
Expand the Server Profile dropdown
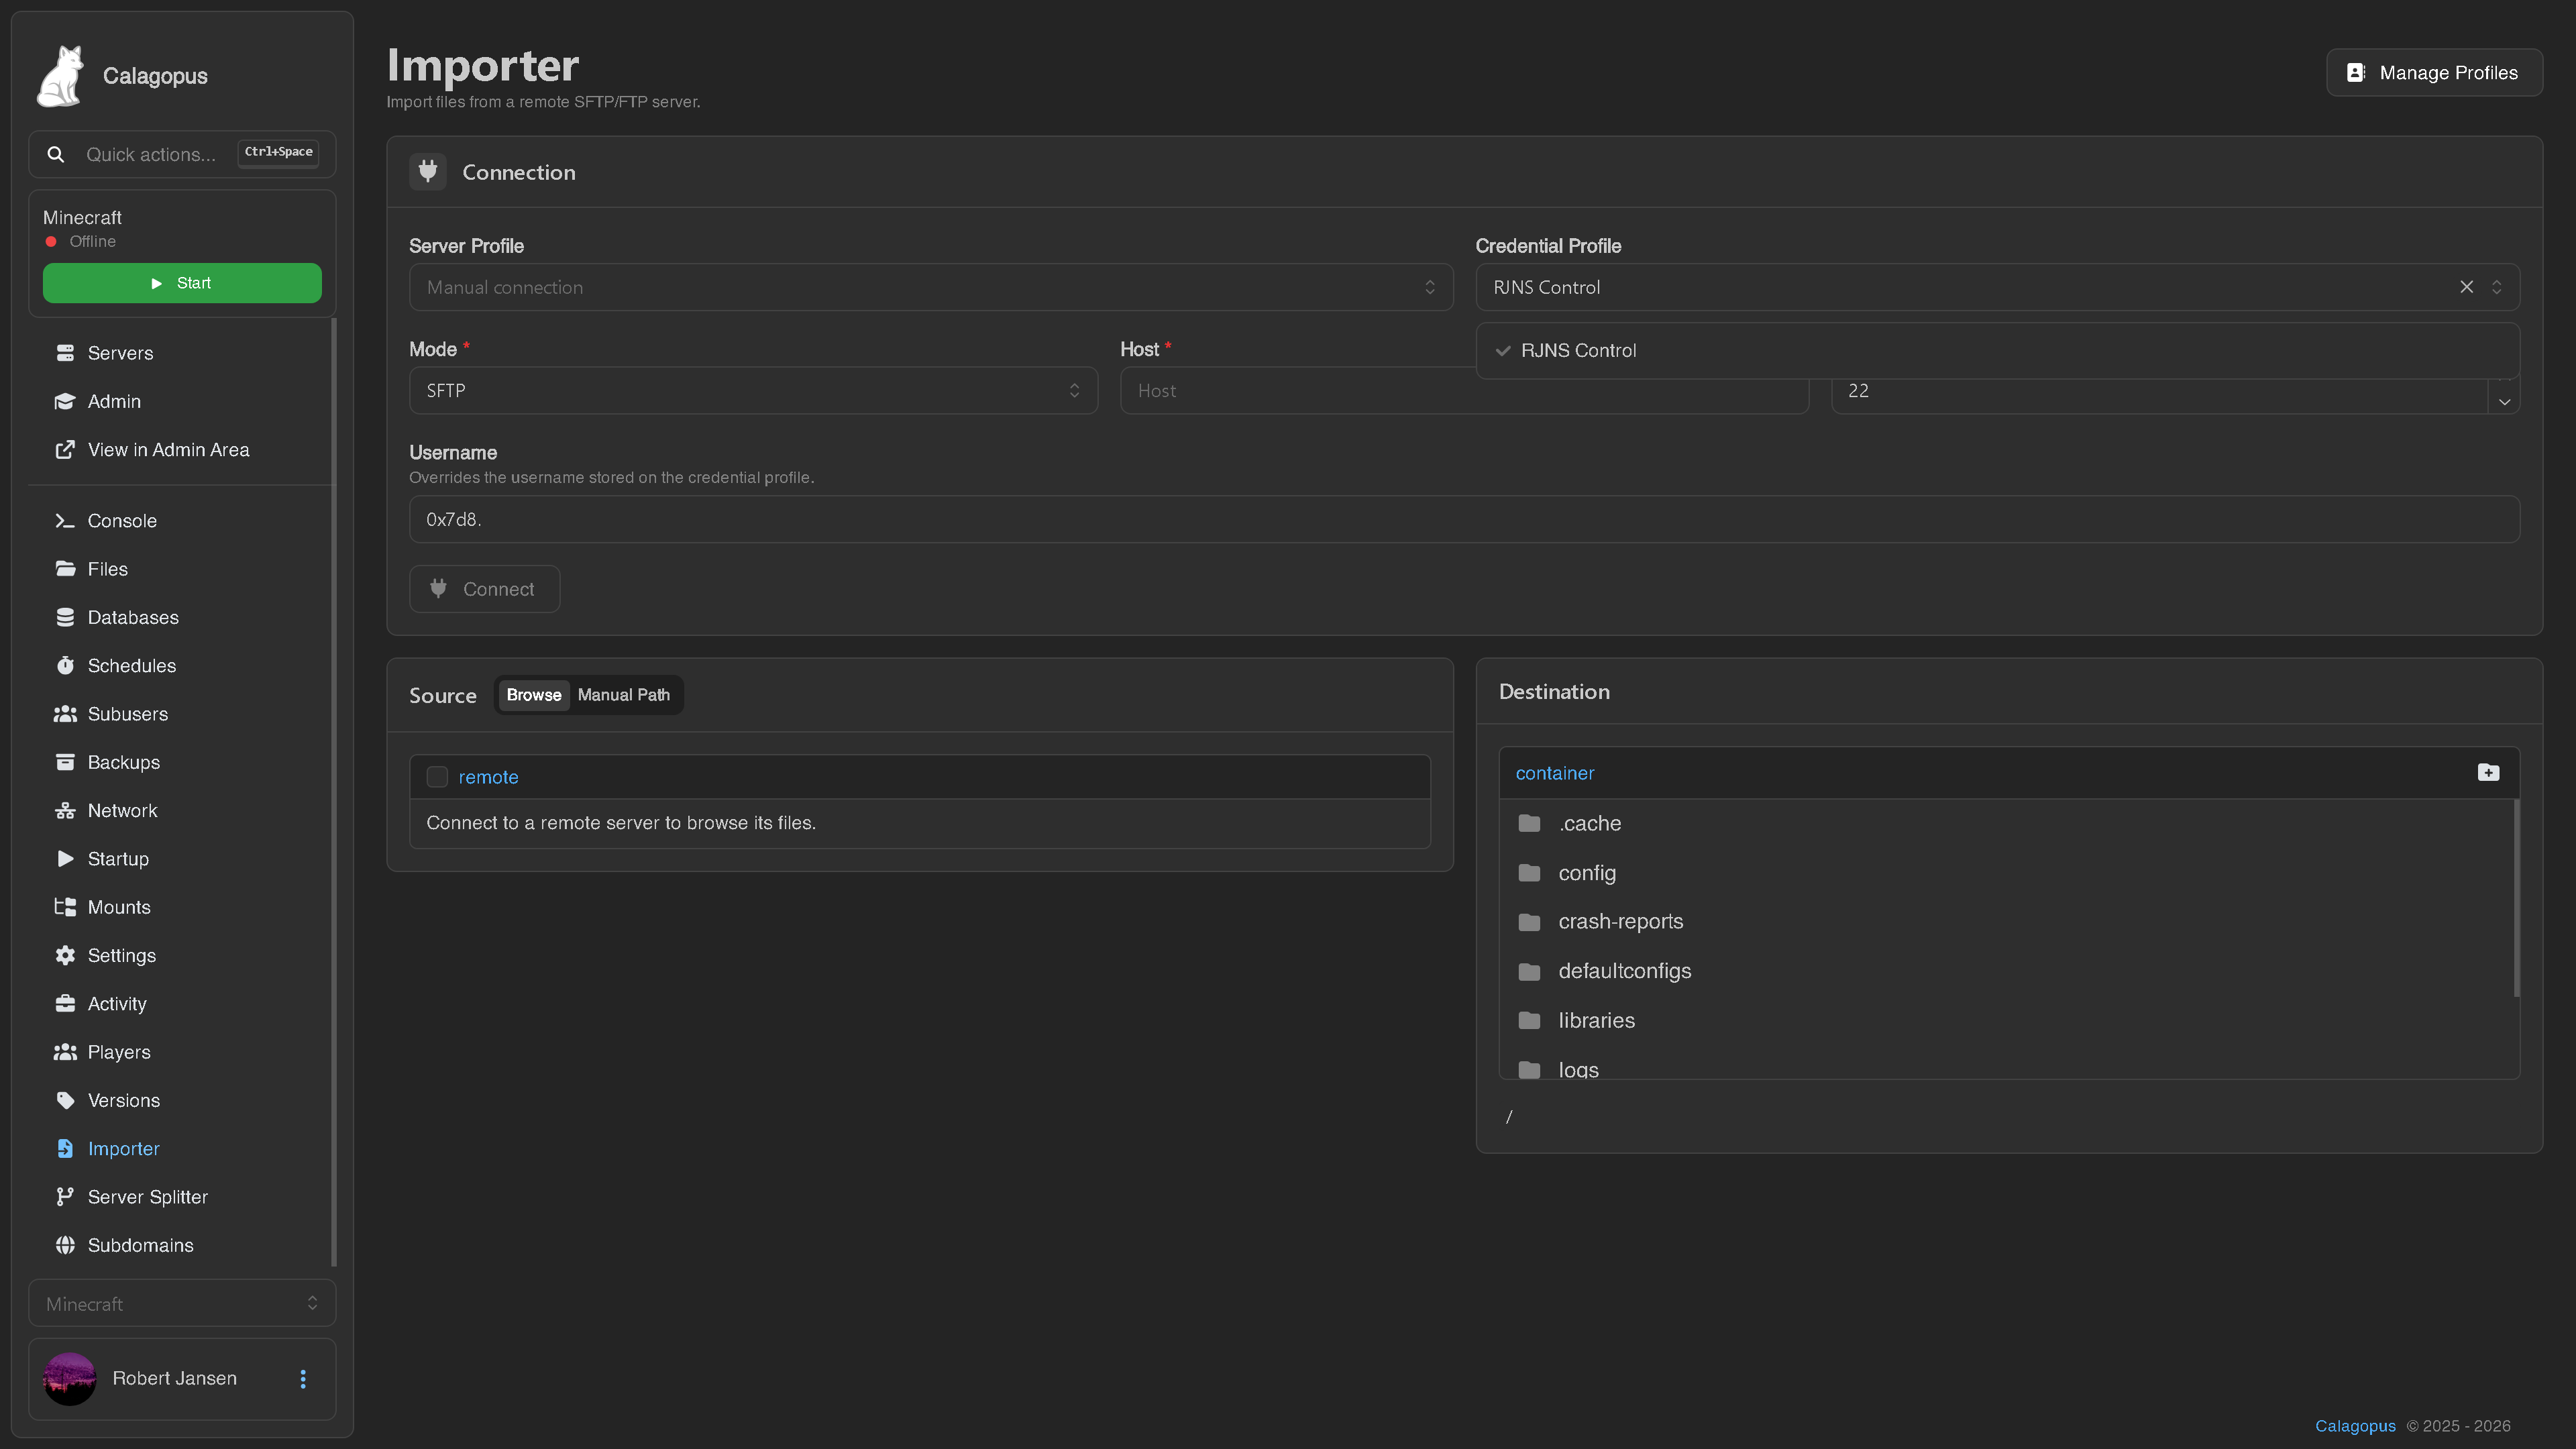point(930,287)
